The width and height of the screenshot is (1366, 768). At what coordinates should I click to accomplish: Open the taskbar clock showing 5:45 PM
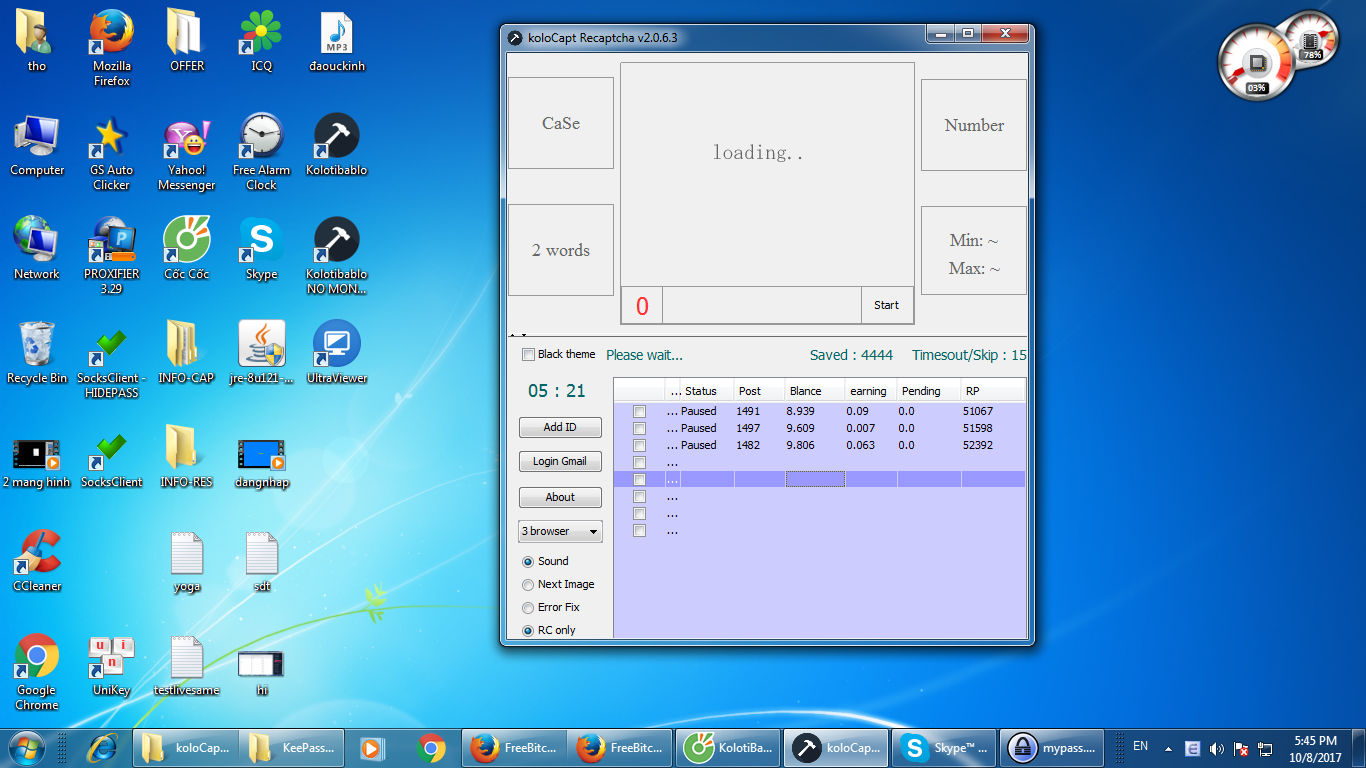[x=1315, y=748]
